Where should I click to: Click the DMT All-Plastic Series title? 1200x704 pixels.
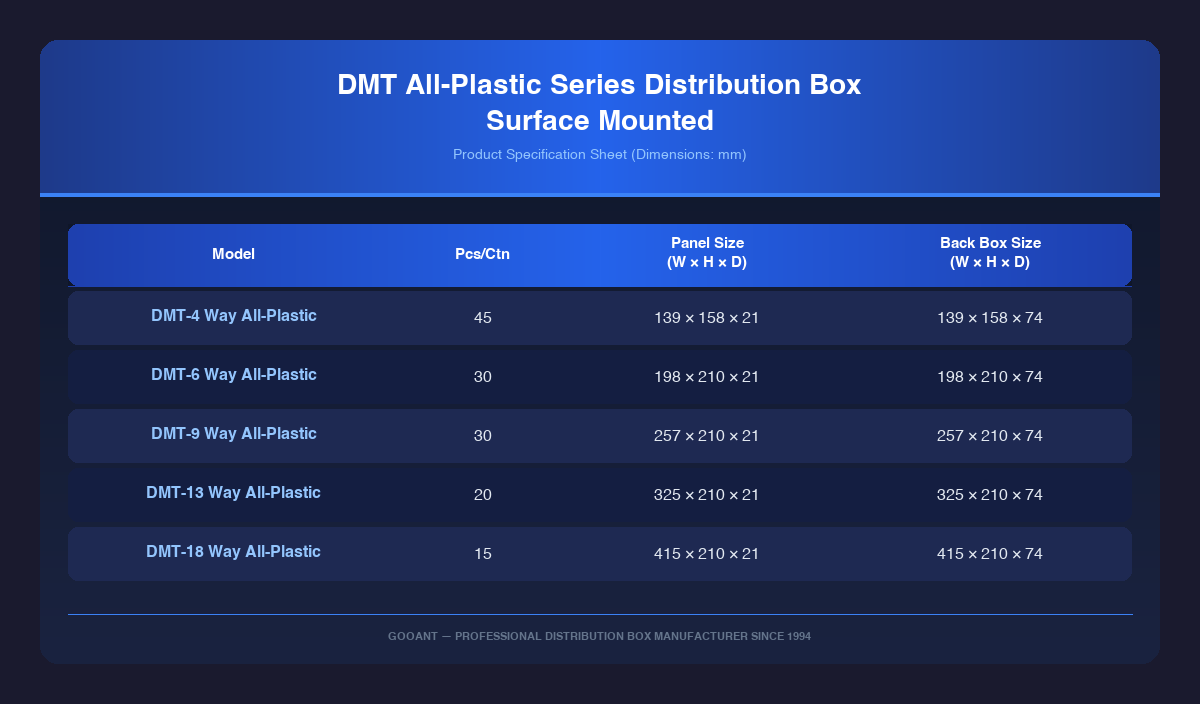click(599, 103)
